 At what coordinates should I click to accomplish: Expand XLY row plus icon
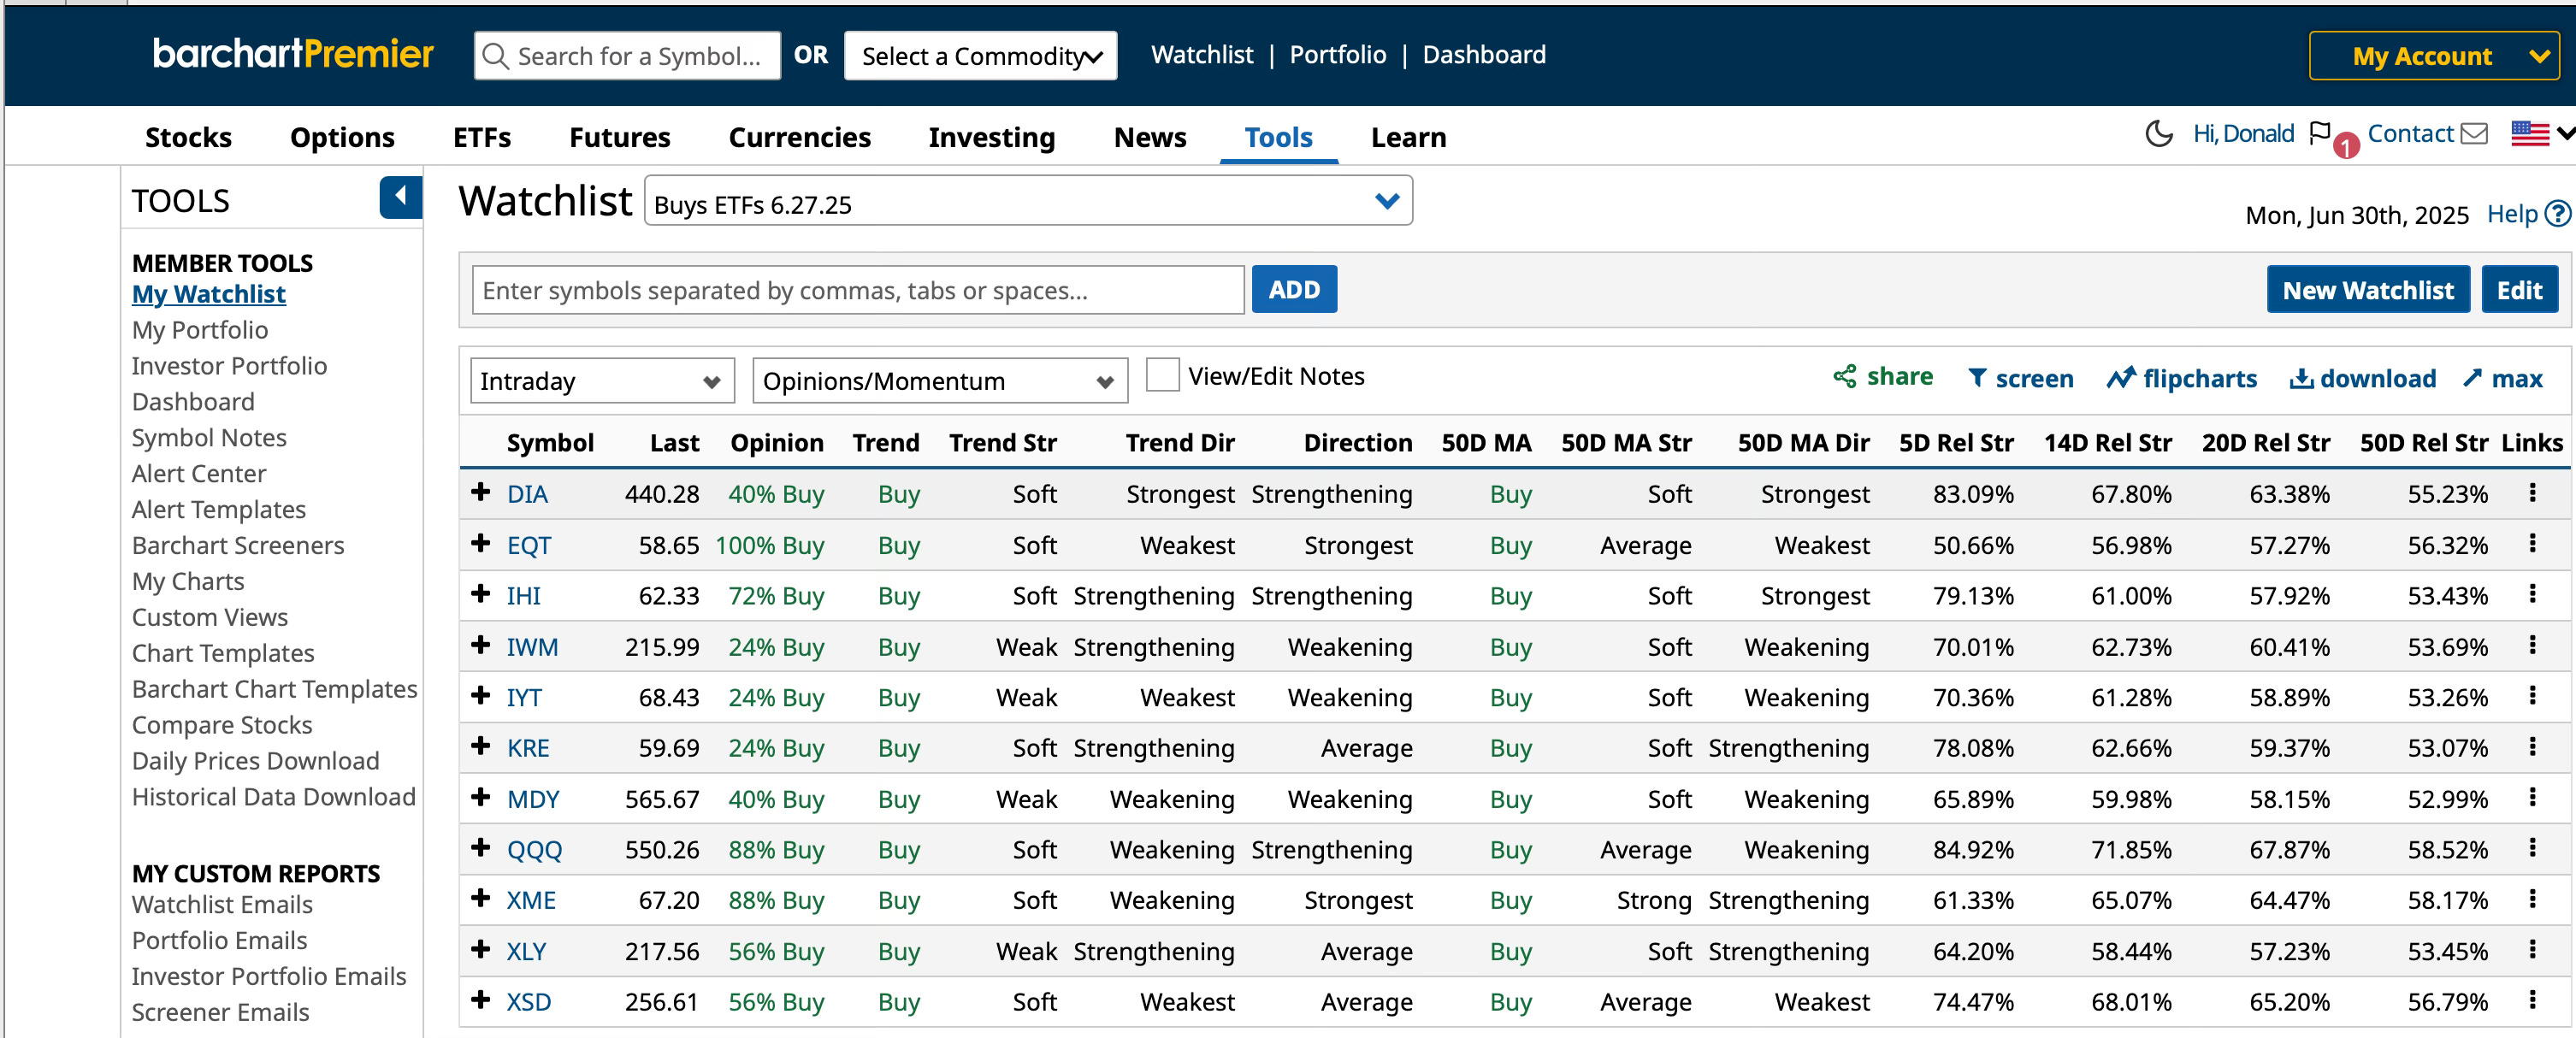coord(481,949)
